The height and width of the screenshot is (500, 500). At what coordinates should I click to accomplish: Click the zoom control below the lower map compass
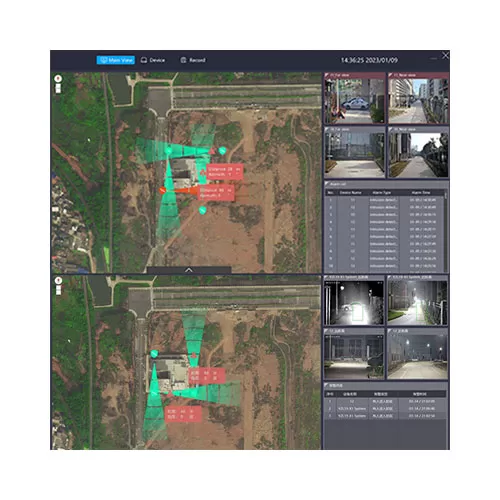click(58, 290)
